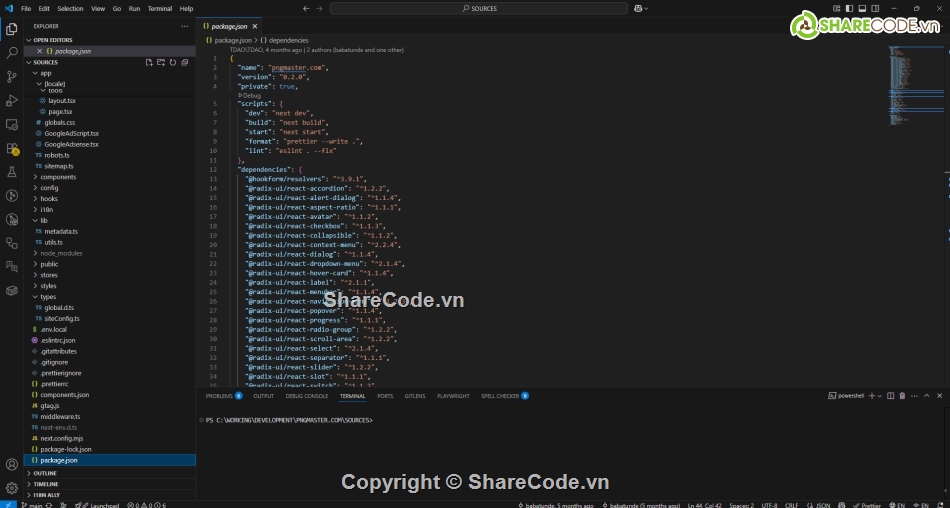Open the Copilot chat icon in title bar

coord(638,8)
